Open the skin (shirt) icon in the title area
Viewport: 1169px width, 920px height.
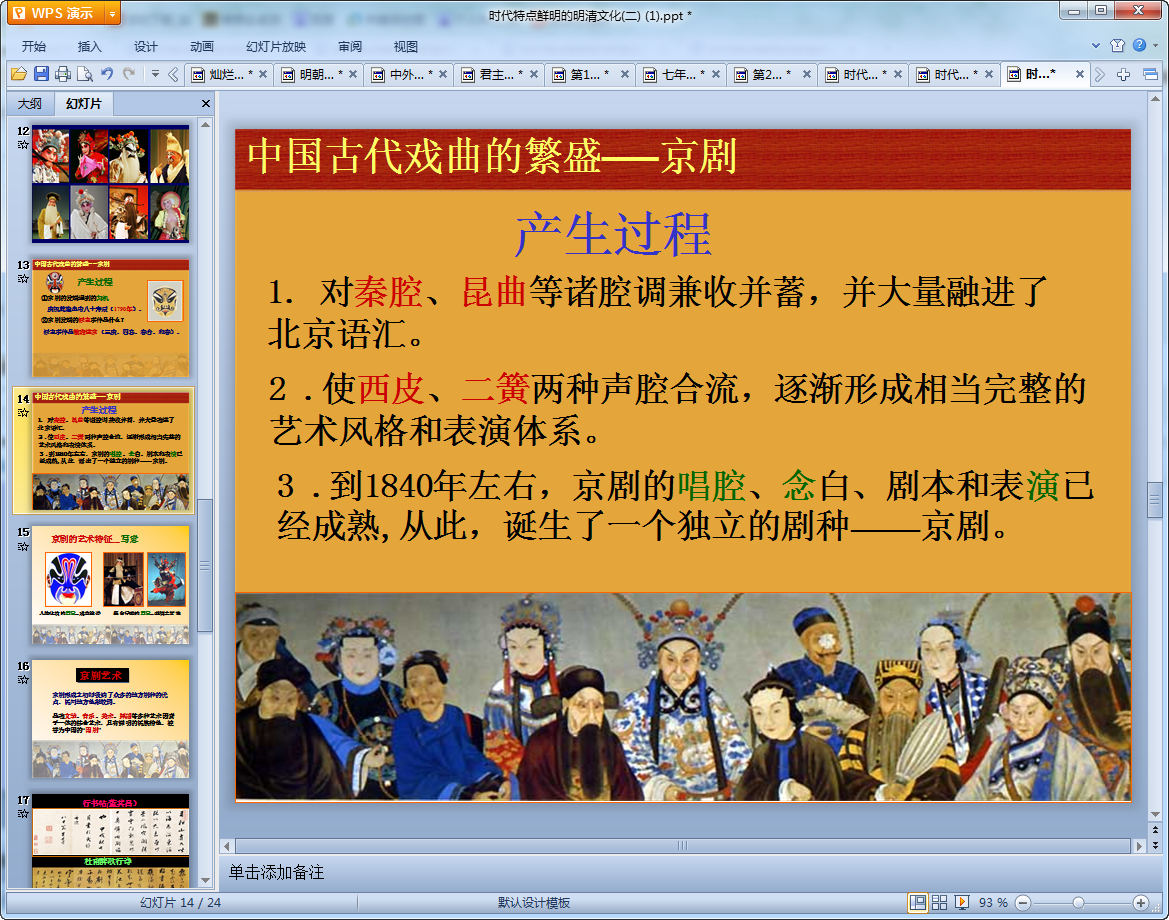(x=1118, y=45)
